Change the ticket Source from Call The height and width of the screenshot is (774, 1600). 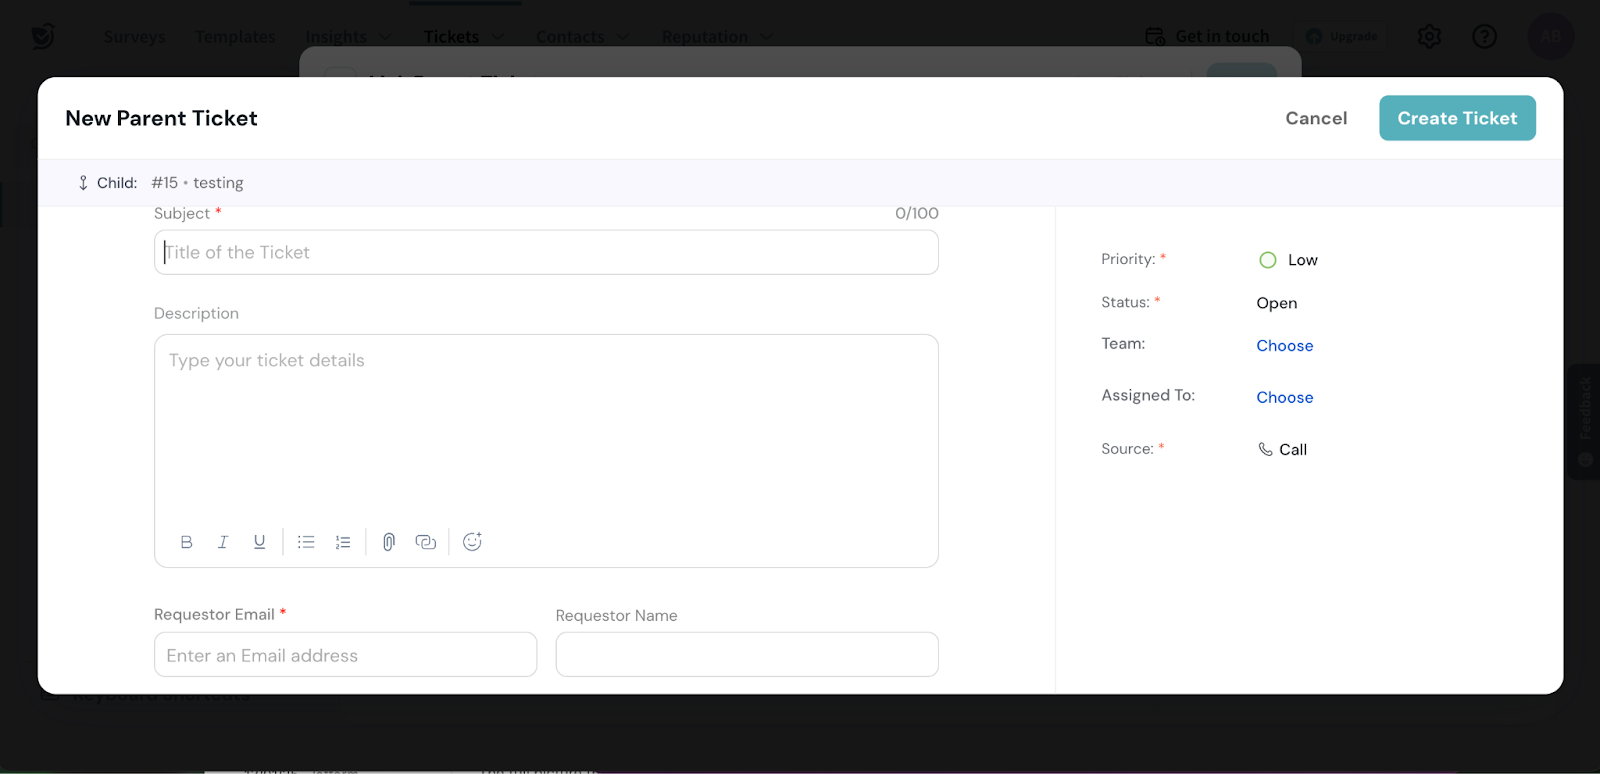click(1282, 450)
